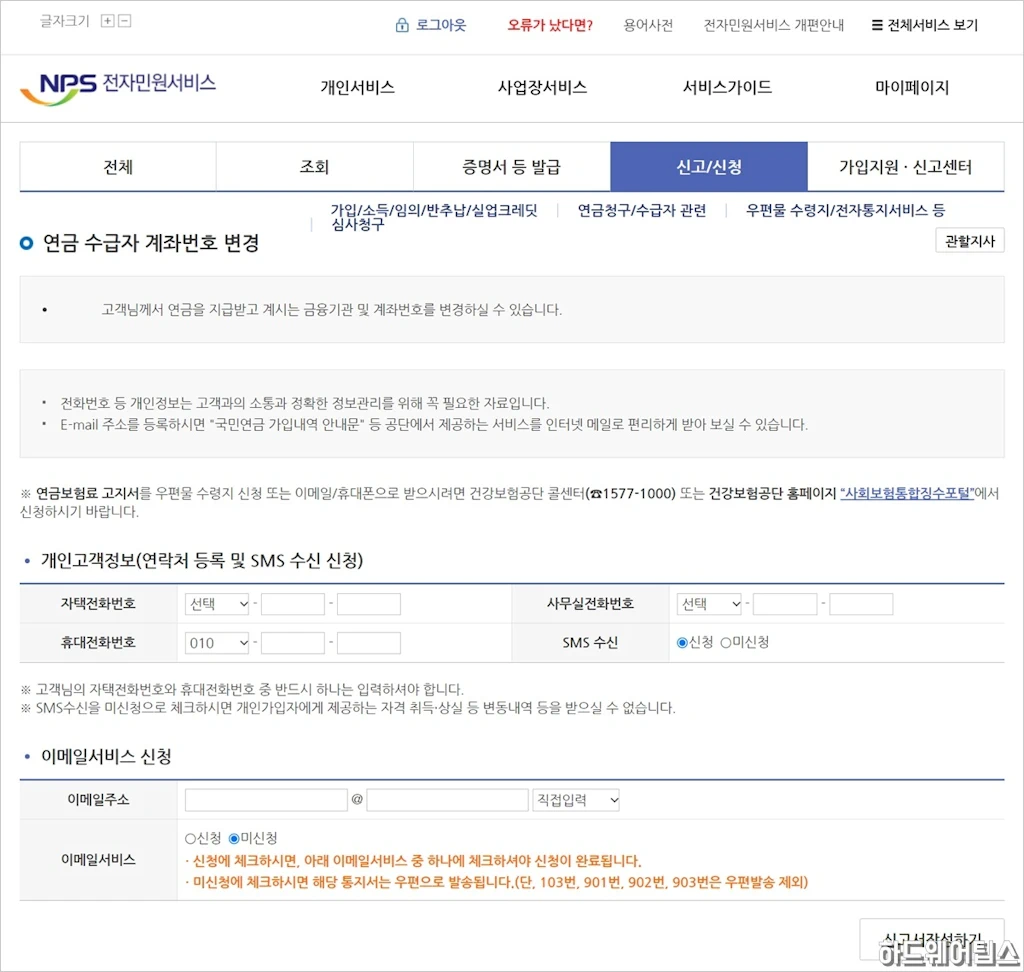Click the font size decrease minus icon
1024x972 pixels.
tap(125, 21)
